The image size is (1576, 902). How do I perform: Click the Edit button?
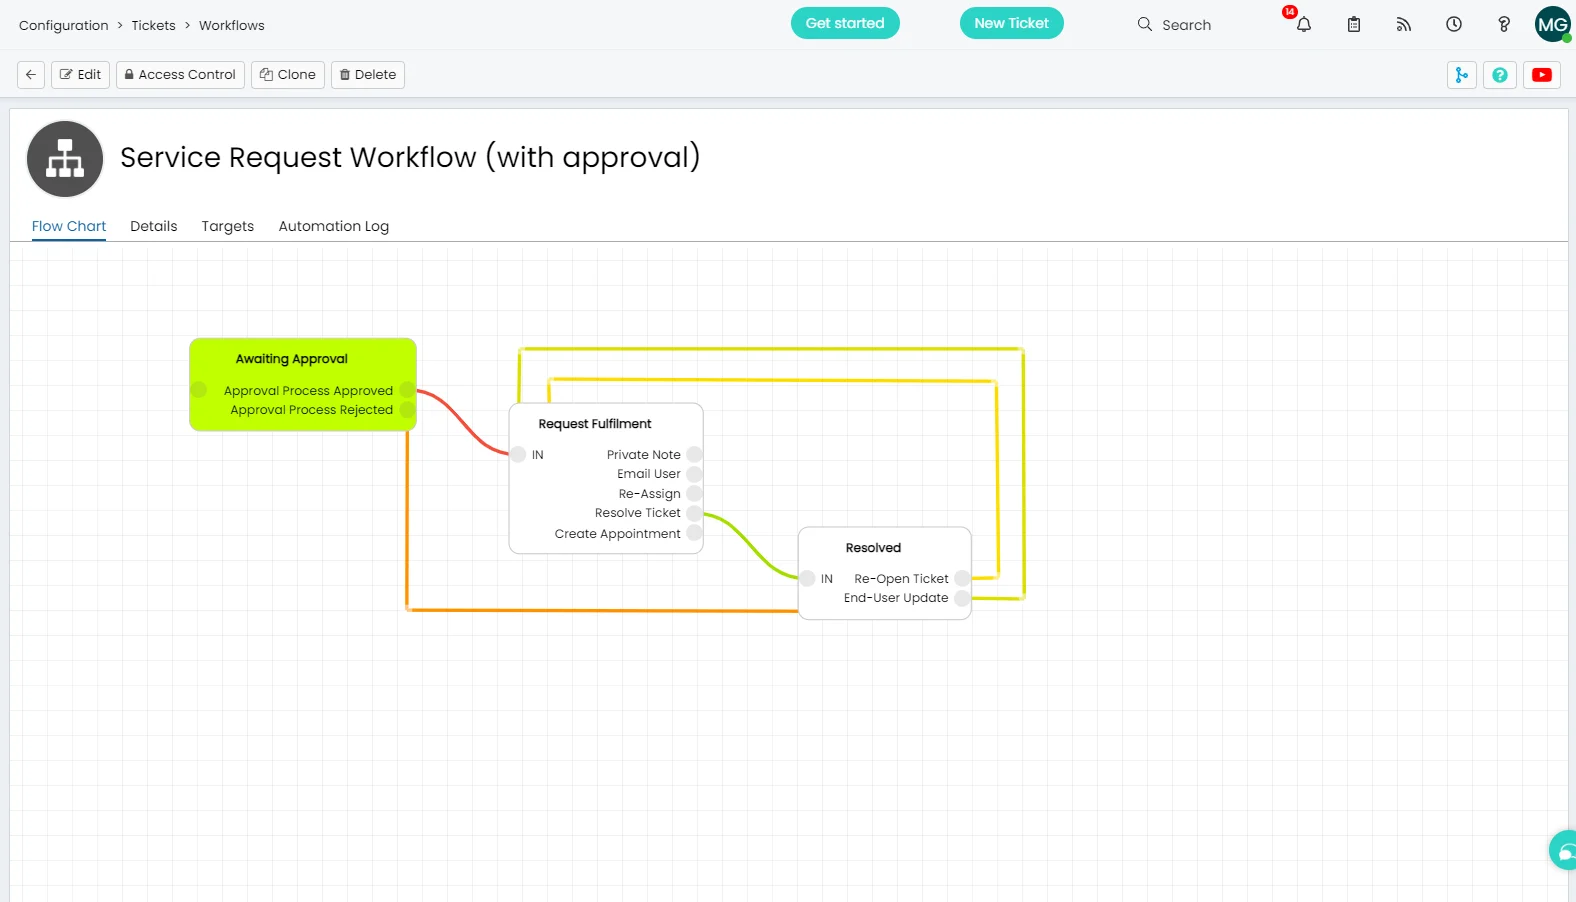(x=80, y=75)
